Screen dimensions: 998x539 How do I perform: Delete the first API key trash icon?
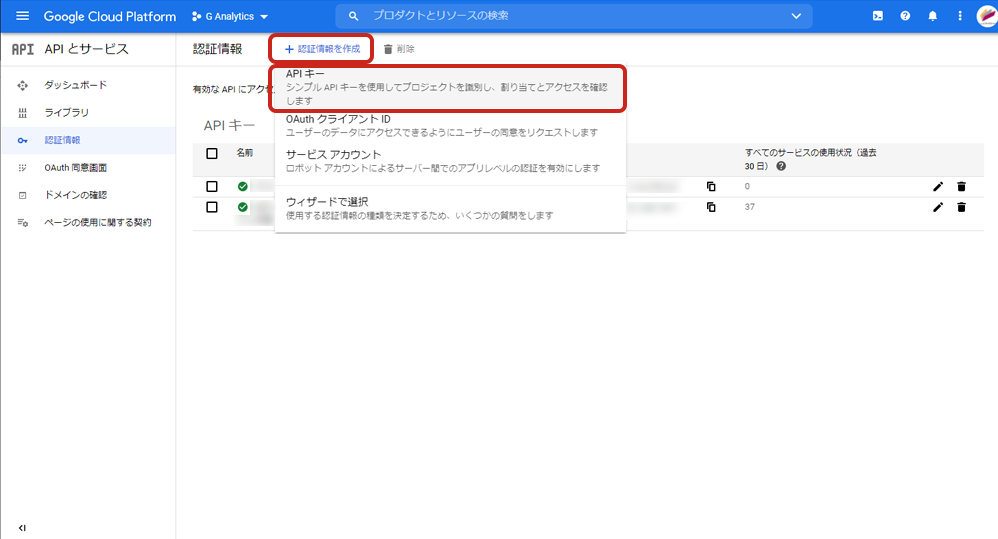tap(961, 187)
